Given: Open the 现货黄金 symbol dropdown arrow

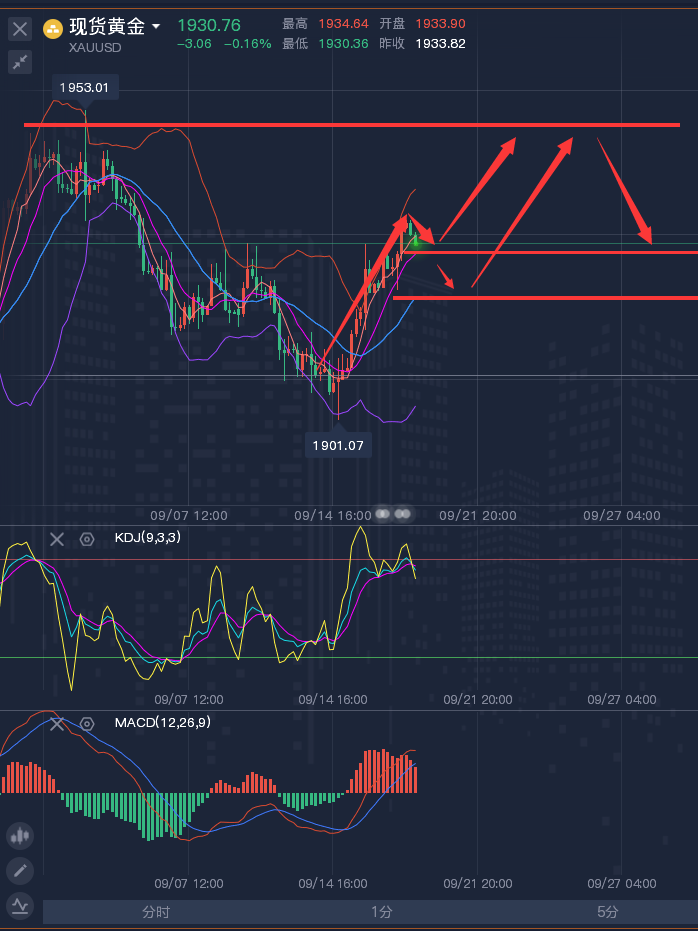Looking at the screenshot, I should [156, 26].
